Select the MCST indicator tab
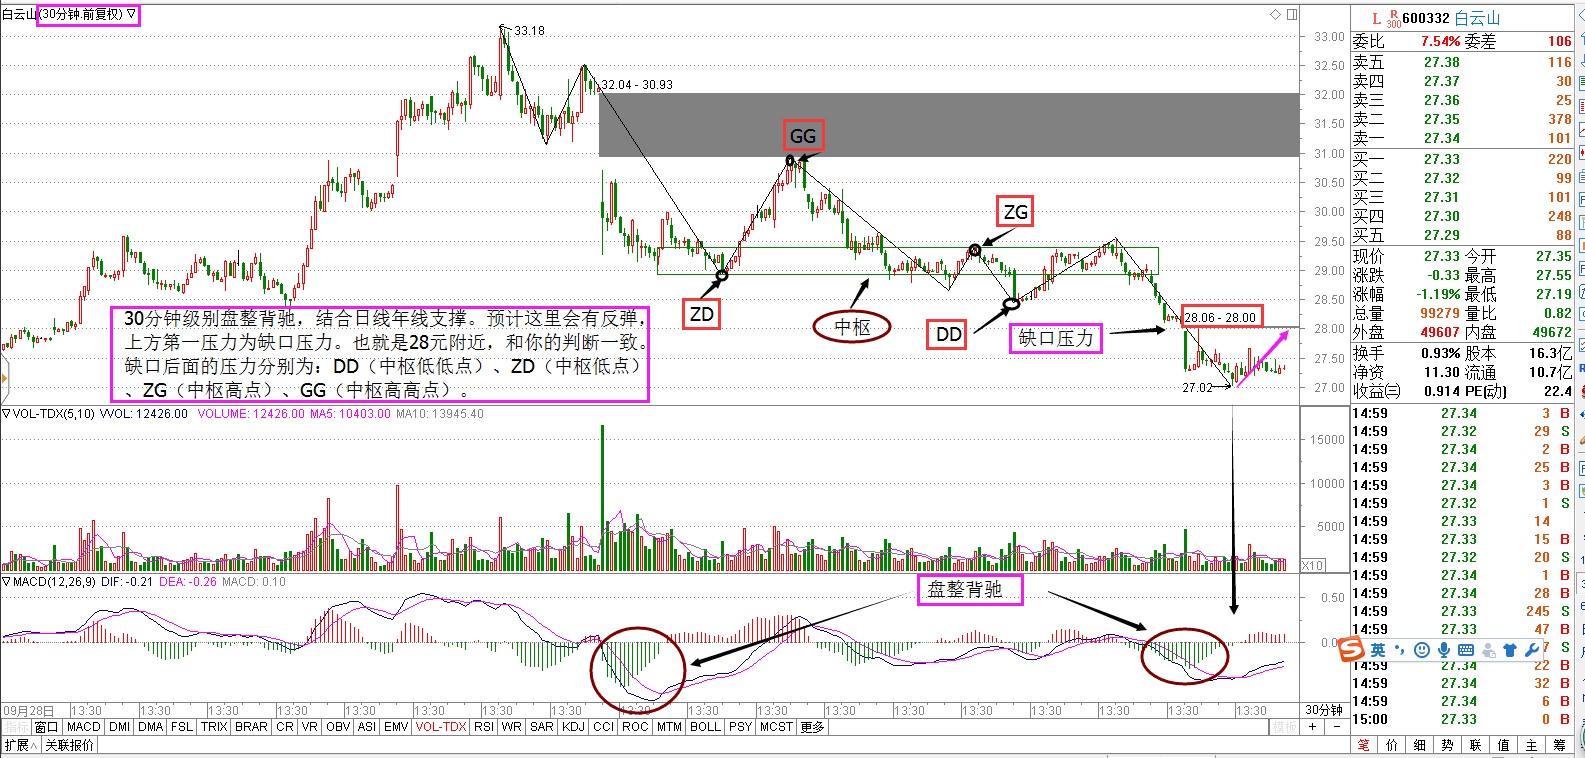Screen dimensions: 1585x758 click(x=776, y=727)
